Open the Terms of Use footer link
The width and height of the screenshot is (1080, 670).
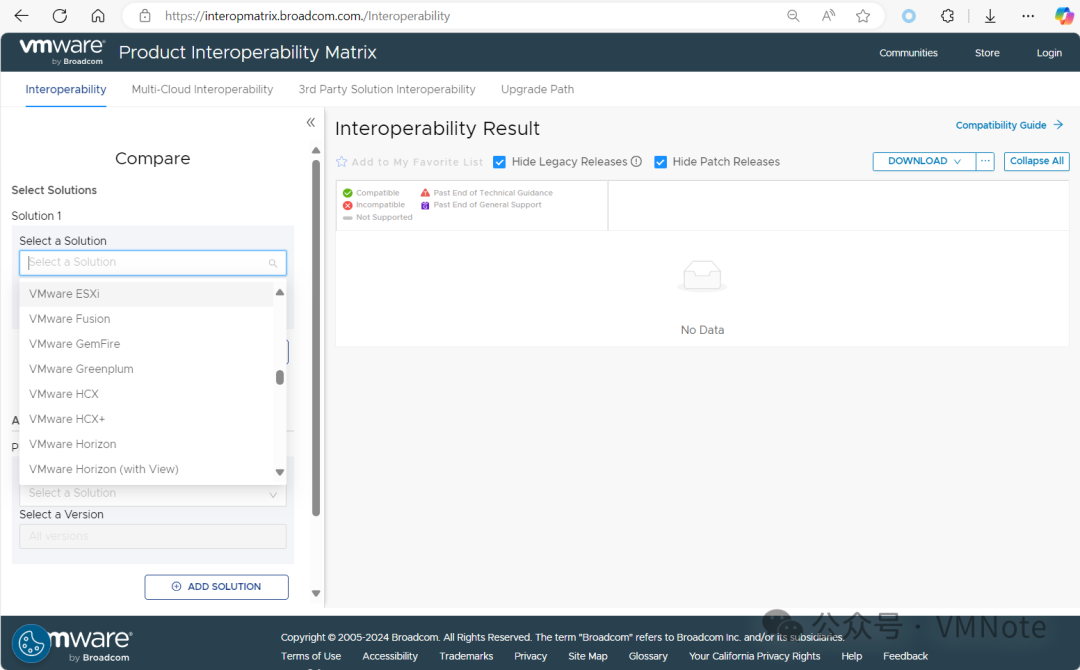pos(311,656)
